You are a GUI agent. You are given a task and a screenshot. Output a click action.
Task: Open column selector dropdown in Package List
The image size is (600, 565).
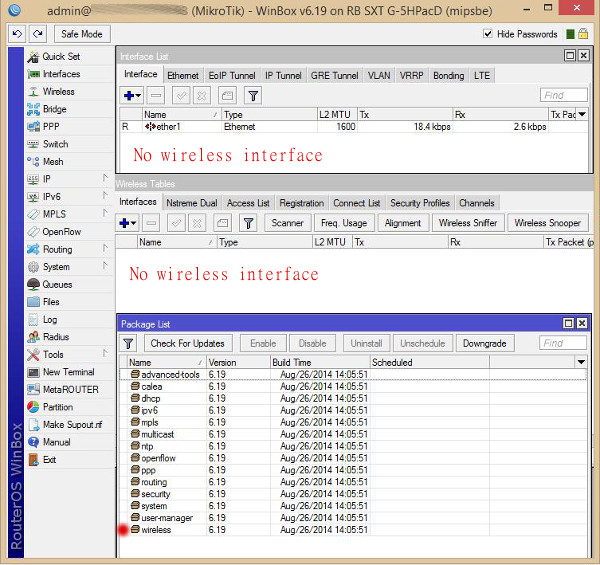[x=581, y=362]
